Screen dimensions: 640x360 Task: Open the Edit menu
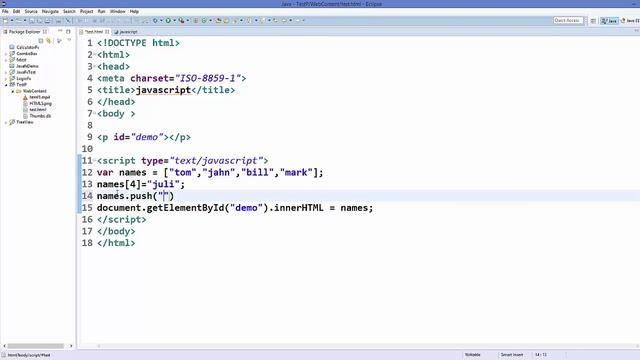(x=16, y=11)
